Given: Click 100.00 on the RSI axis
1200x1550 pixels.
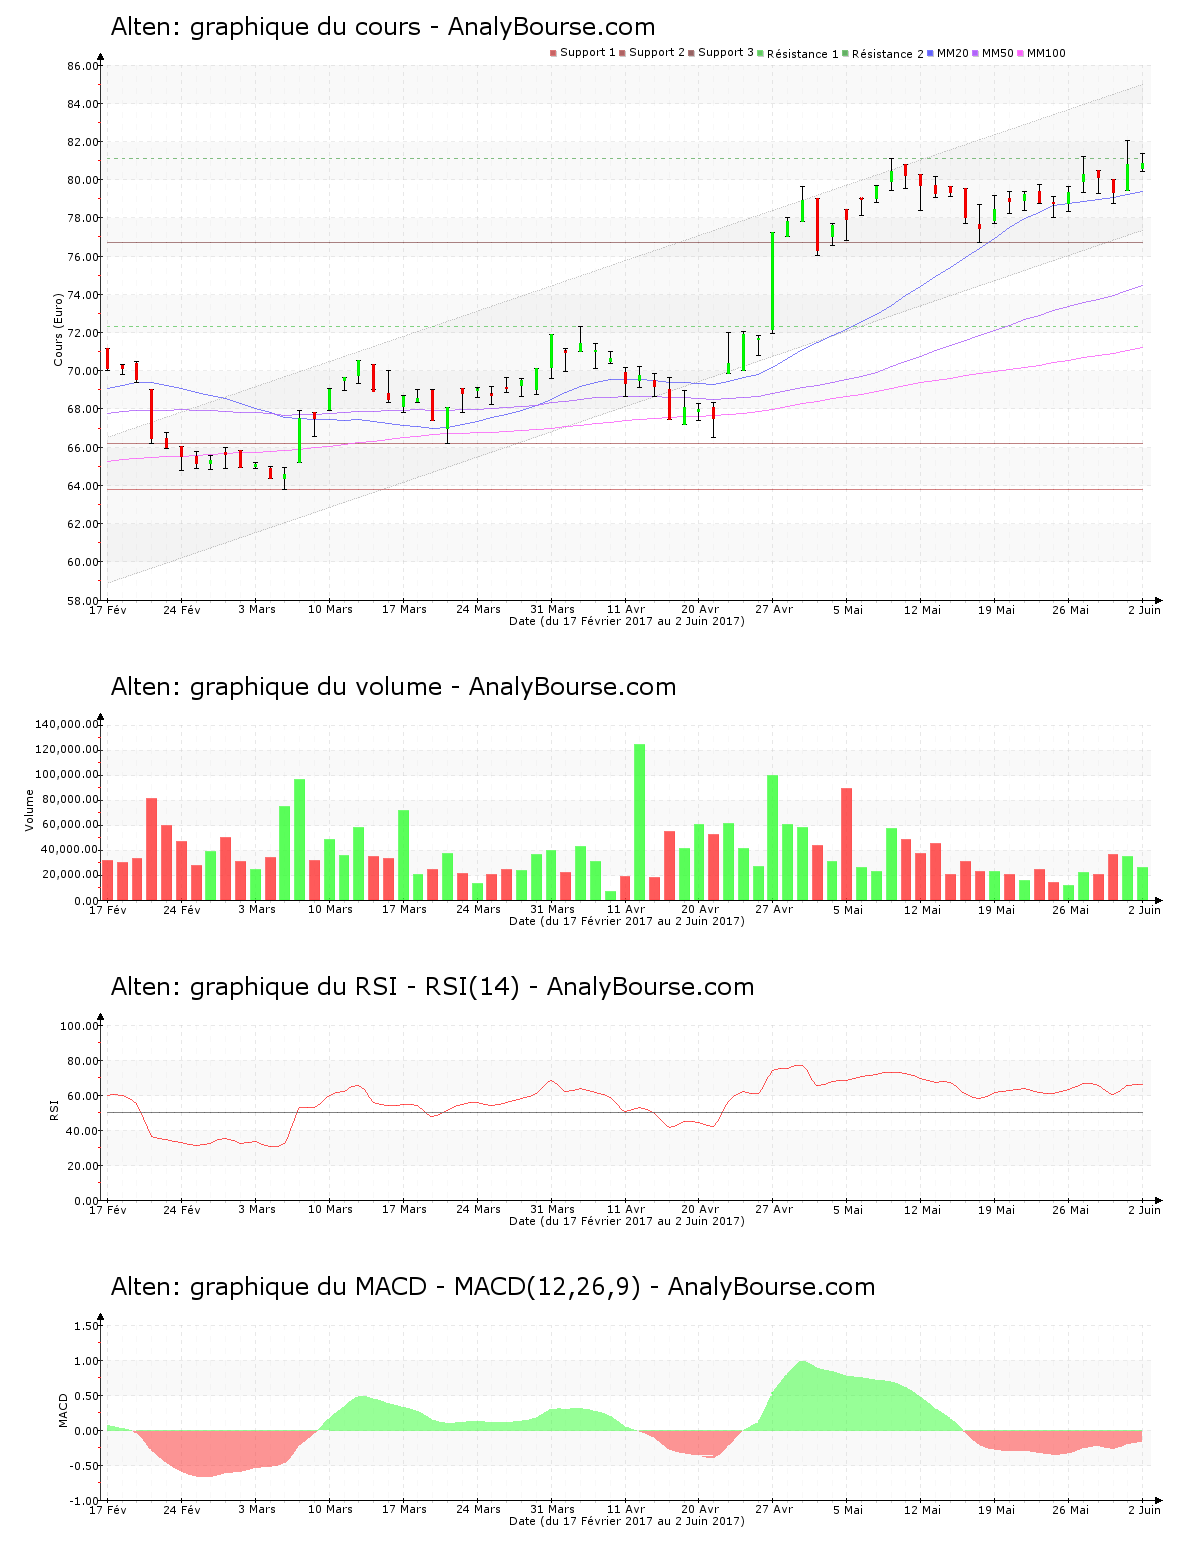Looking at the screenshot, I should coord(80,1026).
